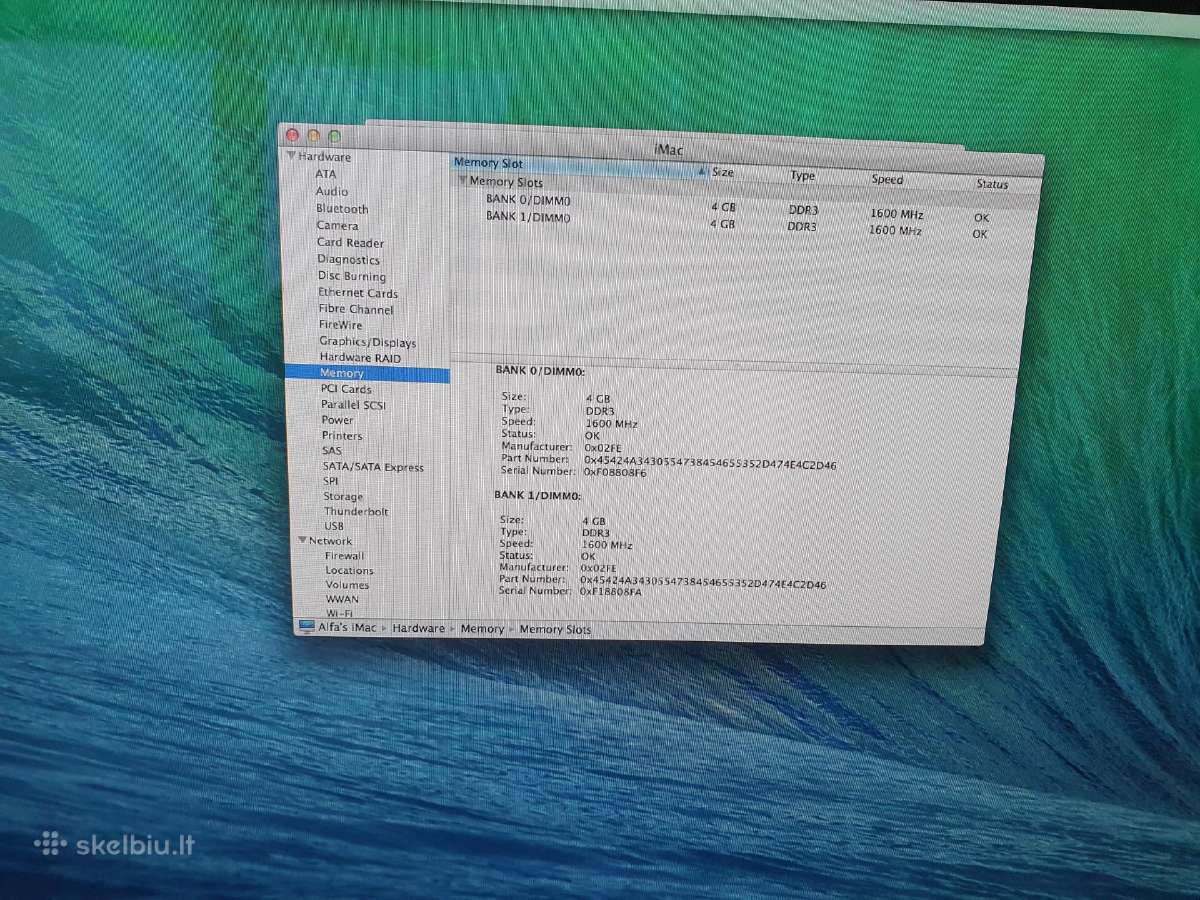Open USB hardware info
Image resolution: width=1200 pixels, height=900 pixels.
click(x=334, y=526)
